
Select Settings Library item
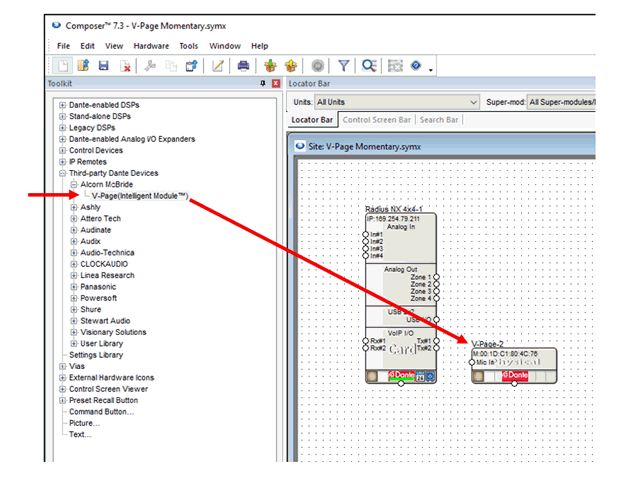coord(96,355)
